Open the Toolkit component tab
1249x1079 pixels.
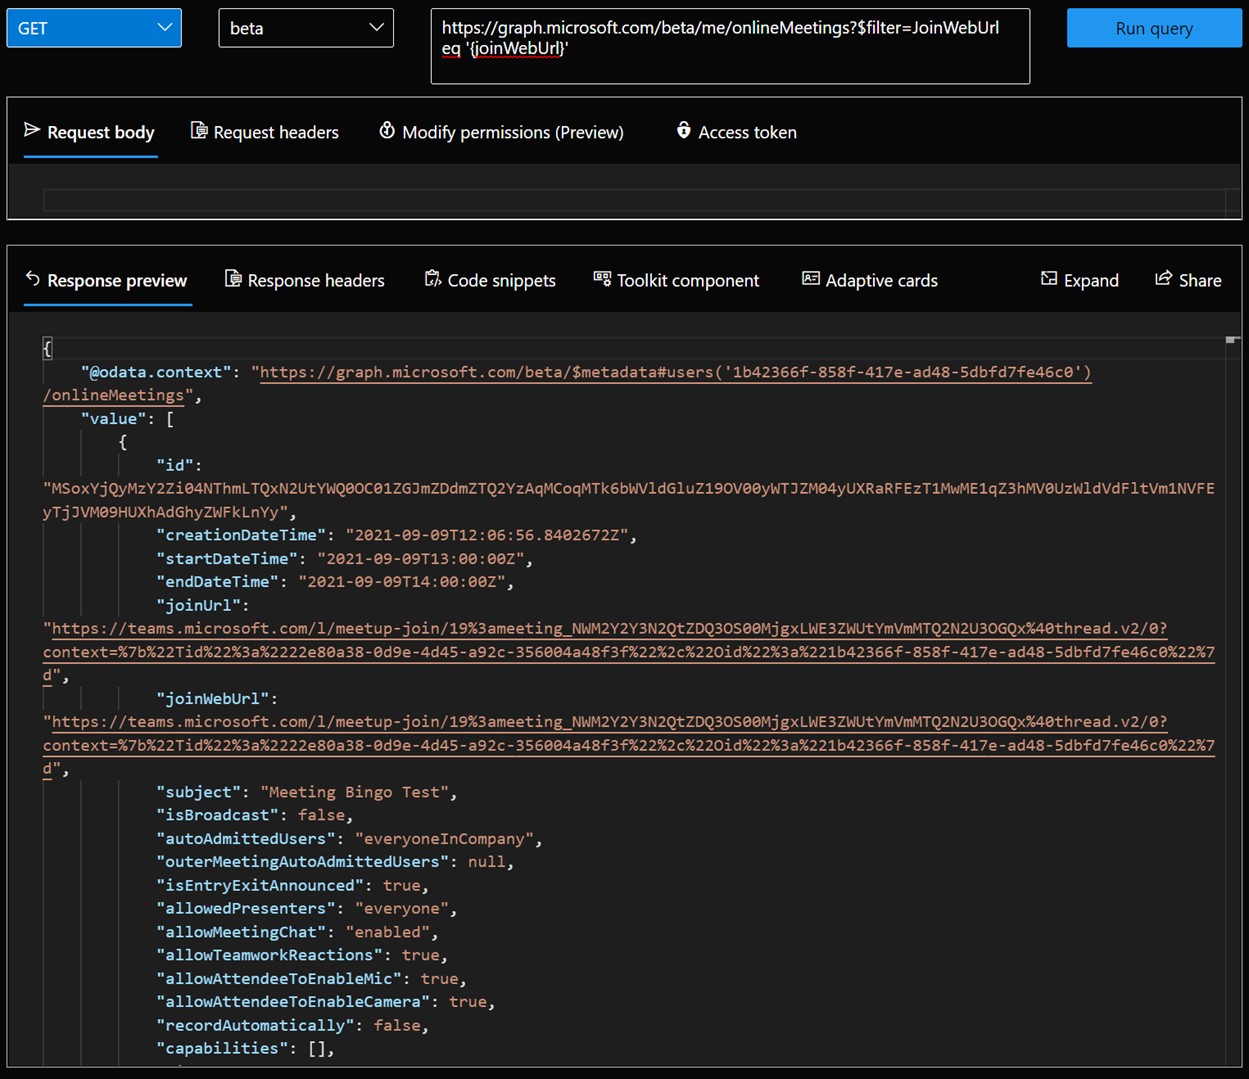click(x=677, y=280)
